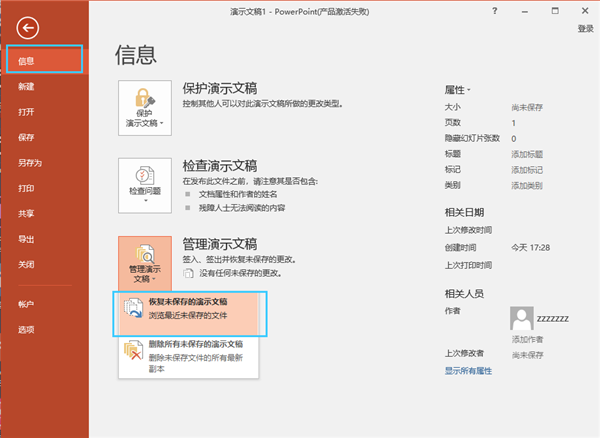Click the Protect Presentation lock icon

click(x=145, y=98)
